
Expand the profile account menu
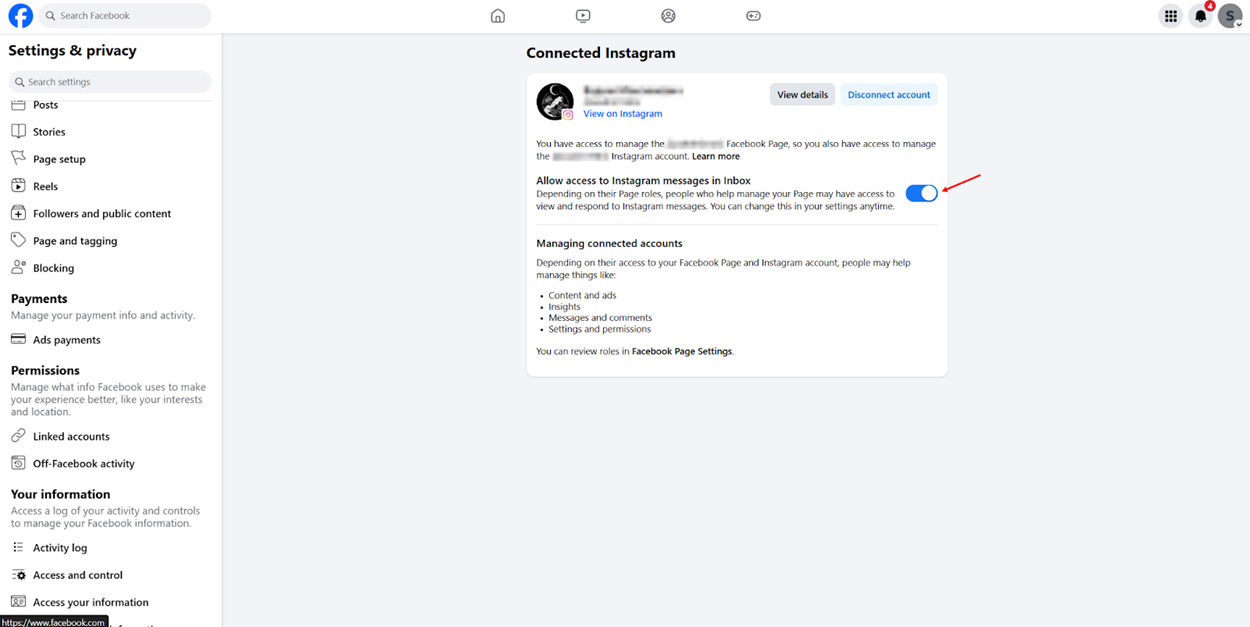pos(1230,15)
